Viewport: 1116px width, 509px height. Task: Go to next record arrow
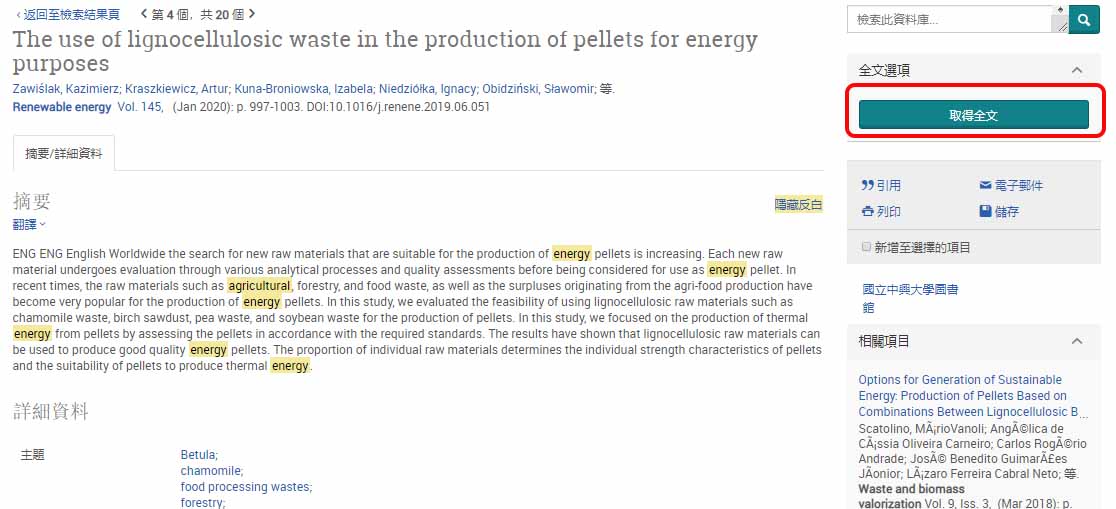252,14
